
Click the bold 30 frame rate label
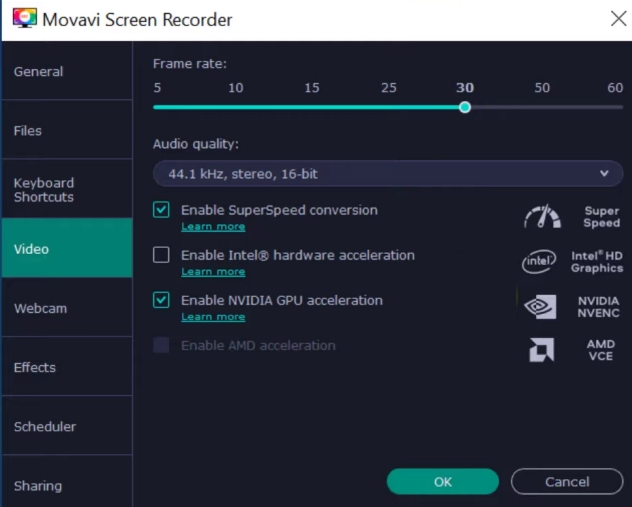click(x=465, y=87)
